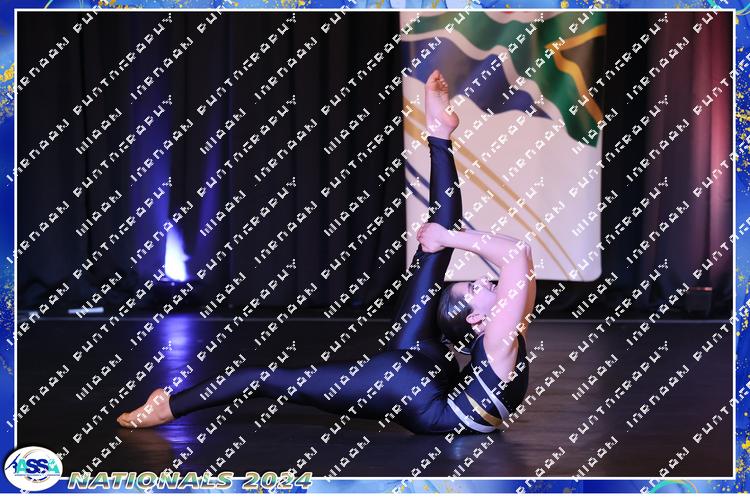Click the ASSA logo badge
750x500 pixels.
(x=33, y=469)
